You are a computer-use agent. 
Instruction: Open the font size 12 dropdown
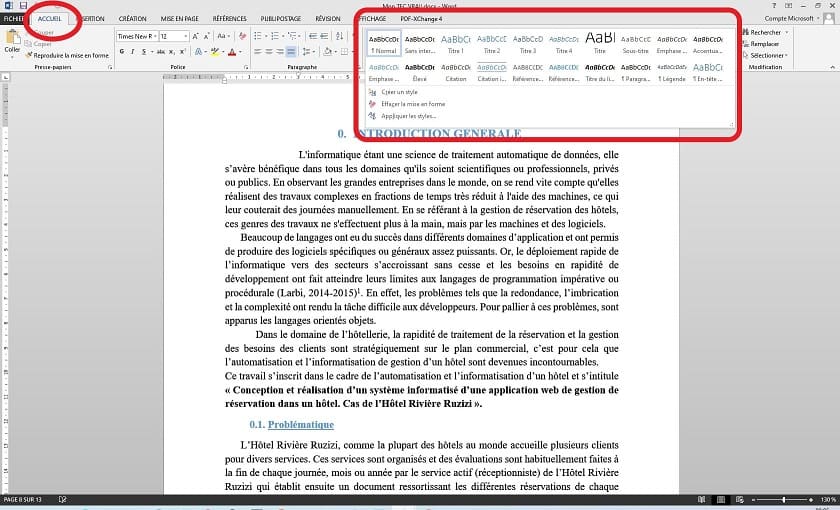point(186,36)
